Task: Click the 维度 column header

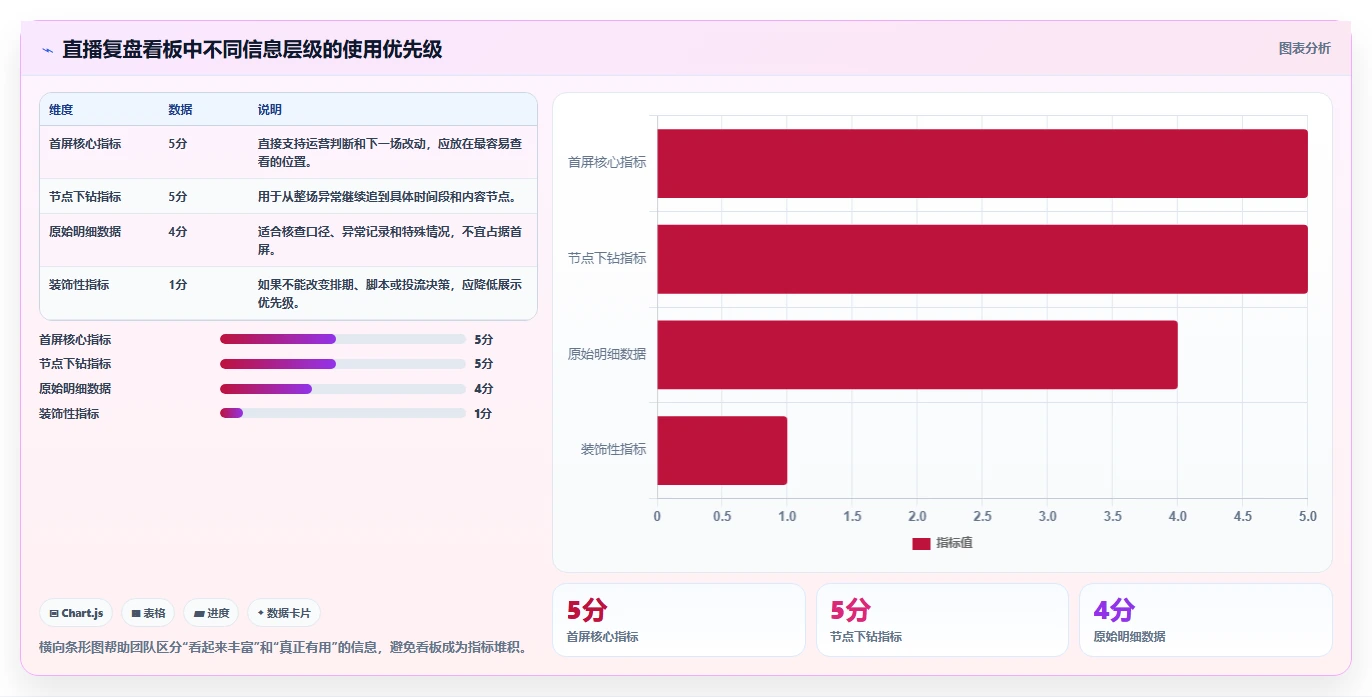Action: point(61,109)
